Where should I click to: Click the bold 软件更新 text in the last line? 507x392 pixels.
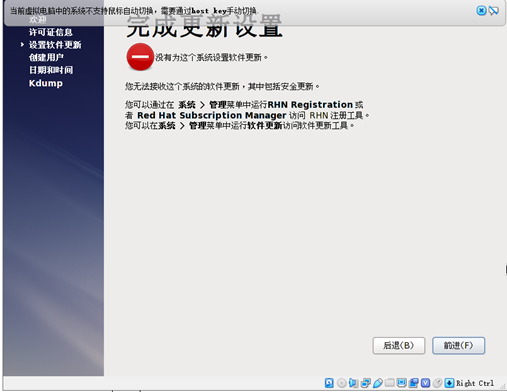point(265,126)
